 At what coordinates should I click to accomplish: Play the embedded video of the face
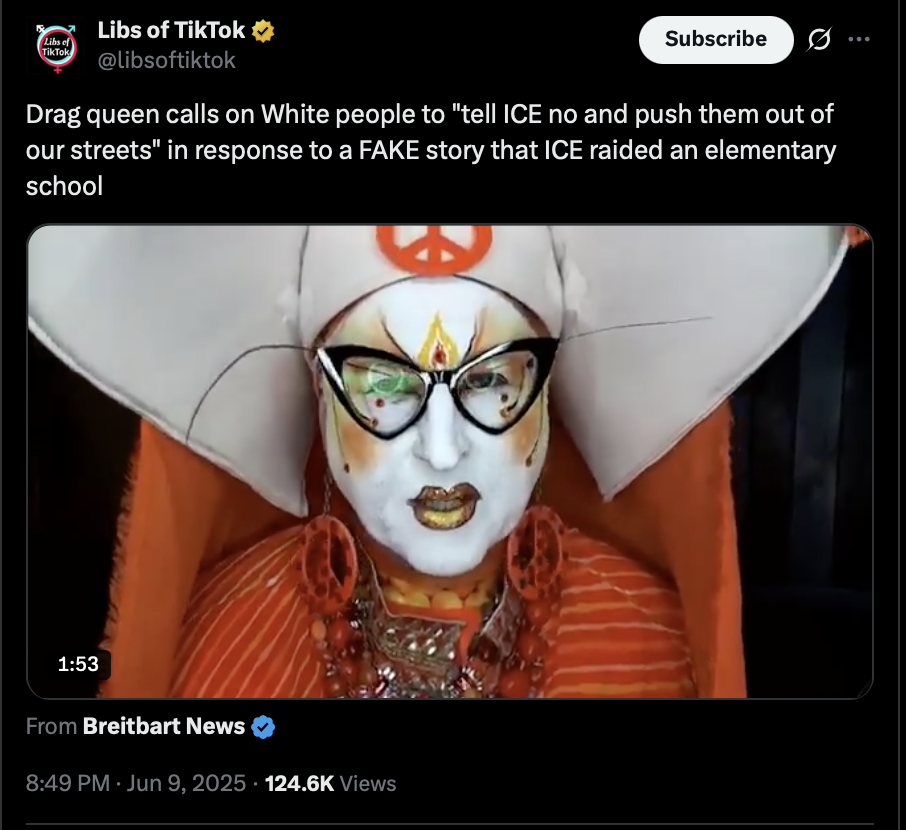tap(450, 461)
